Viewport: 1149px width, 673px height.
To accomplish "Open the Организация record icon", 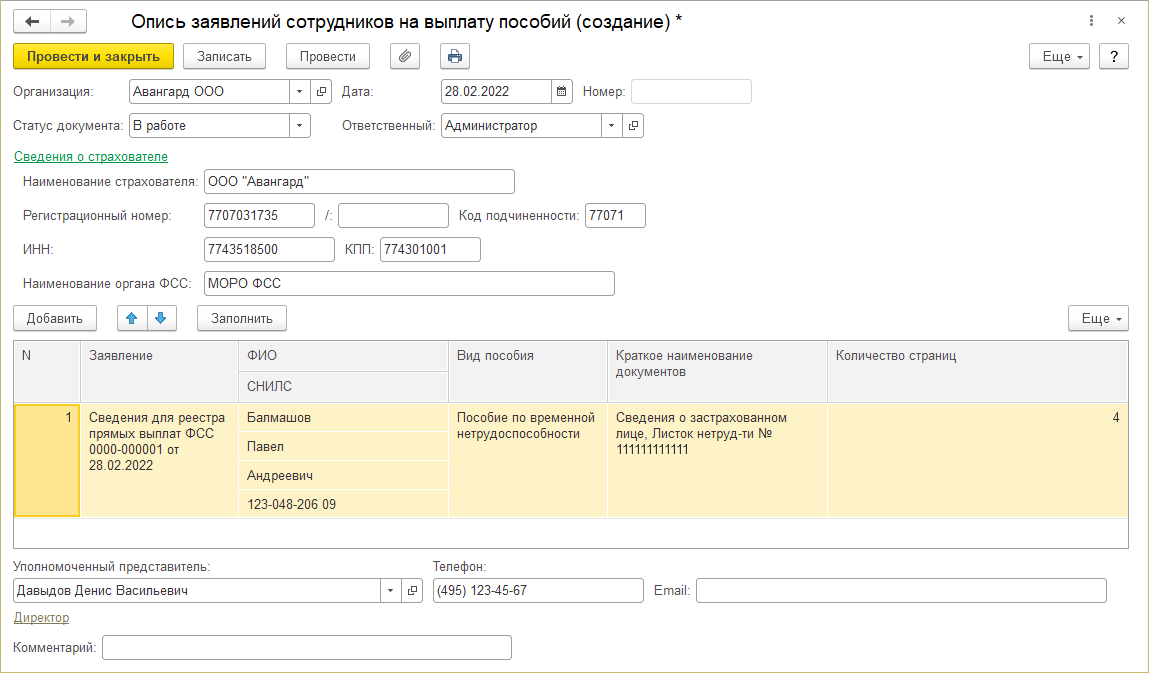I will click(321, 92).
